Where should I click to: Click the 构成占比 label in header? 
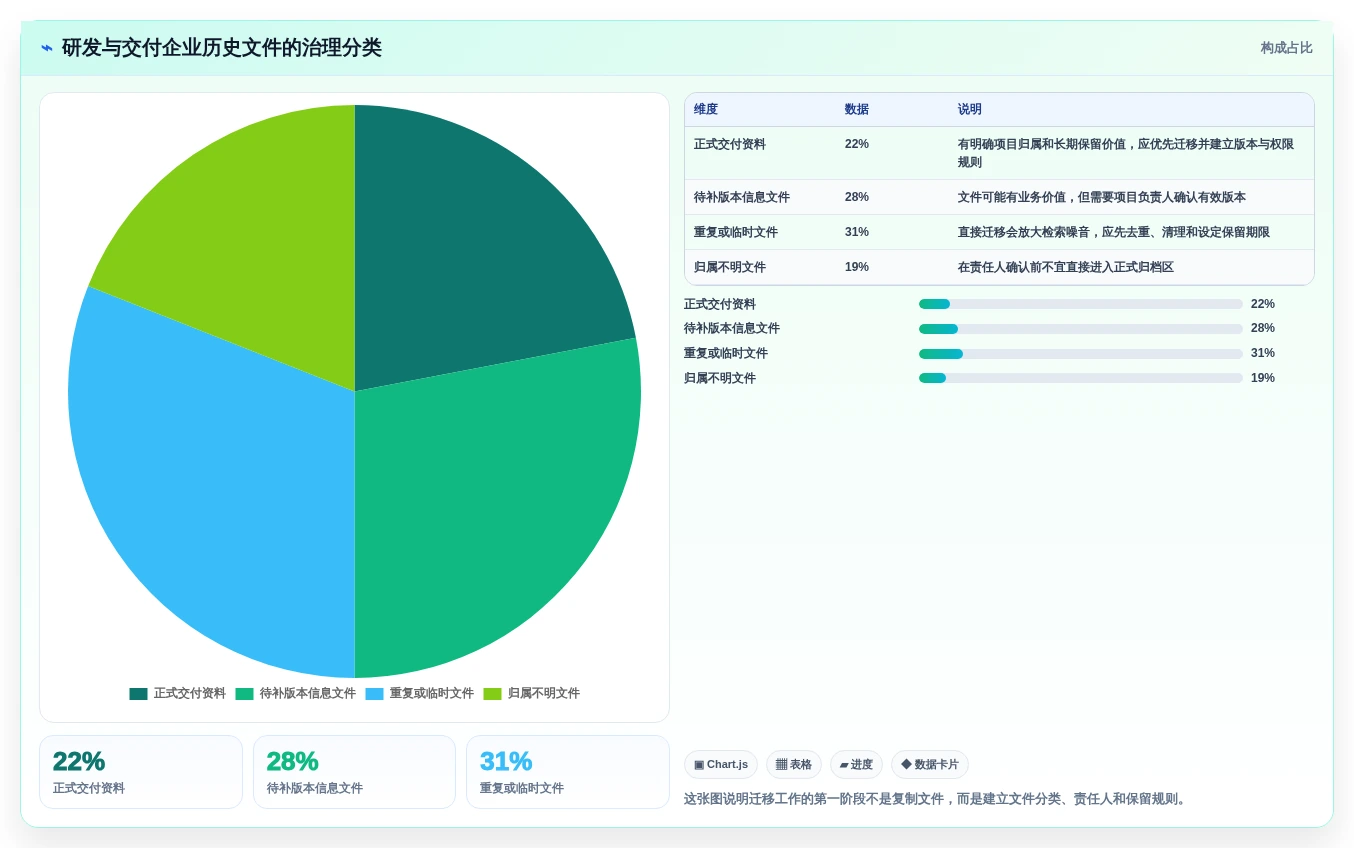(x=1286, y=48)
